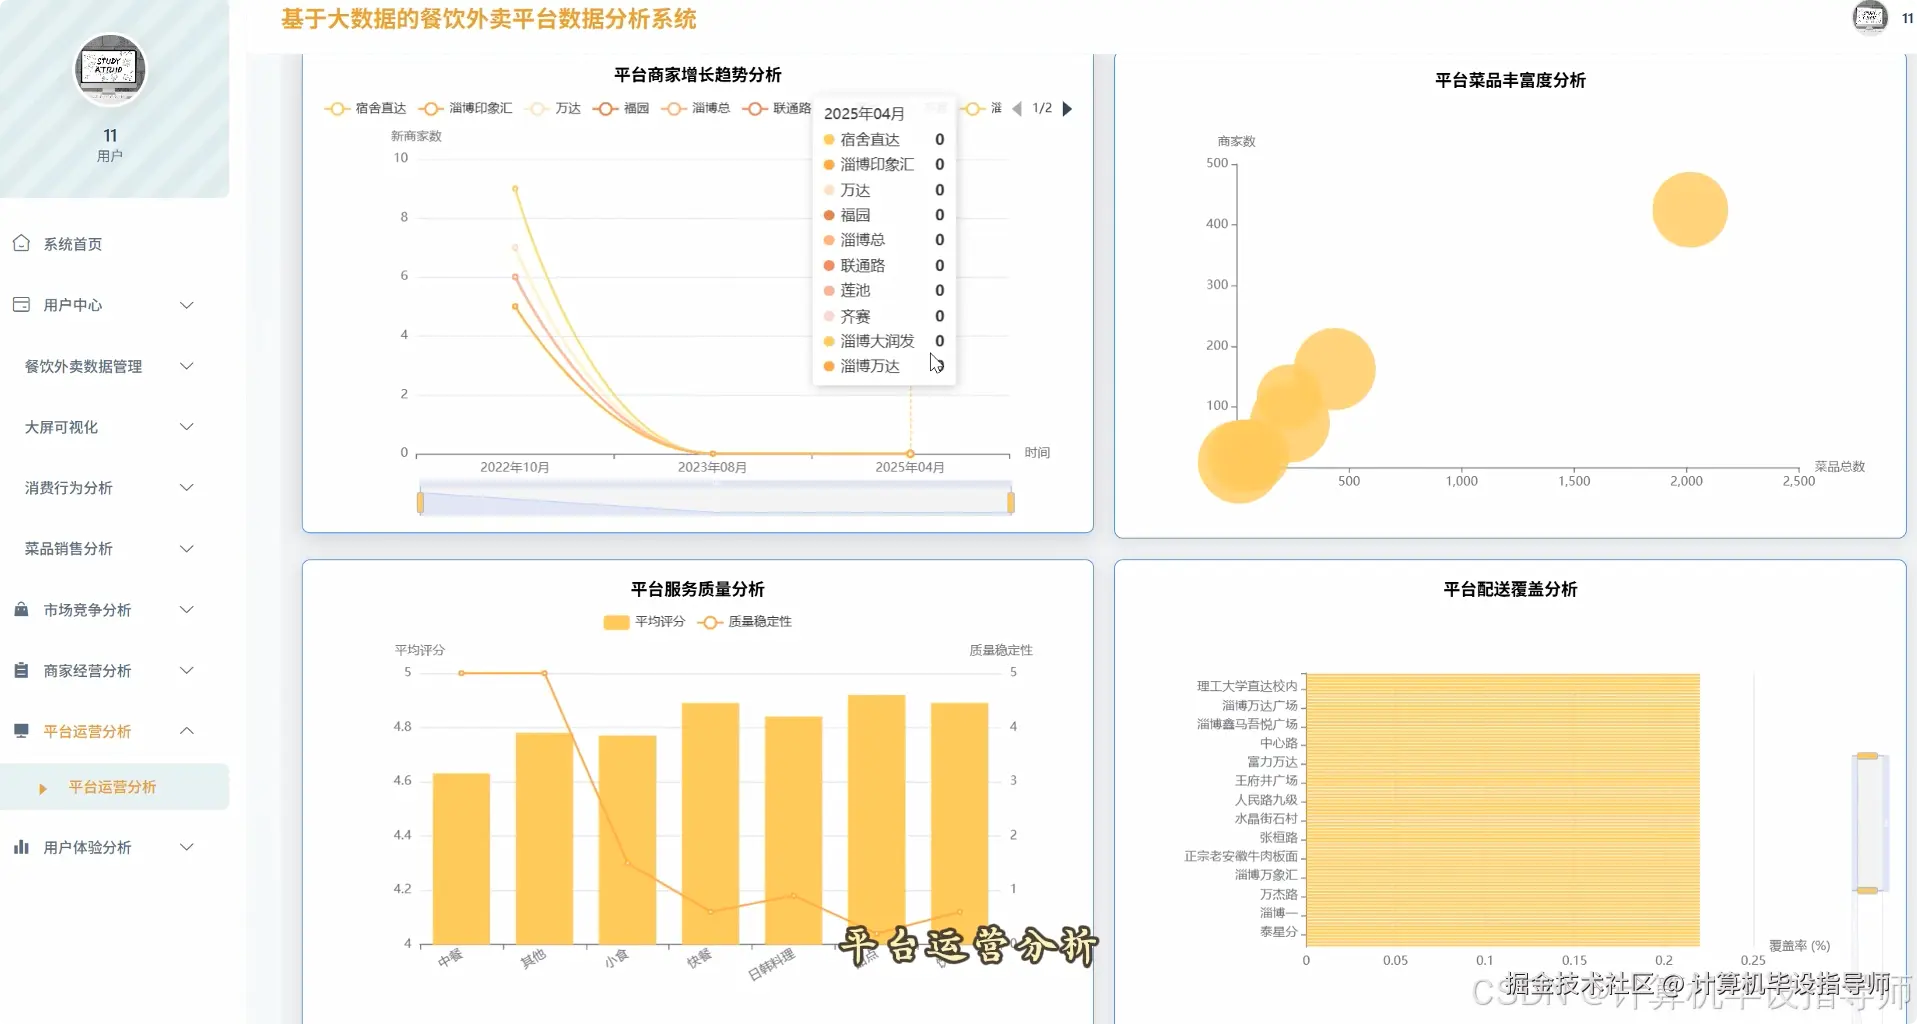Click the username 11 under sidebar avatar
This screenshot has height=1024, width=1917.
110,135
